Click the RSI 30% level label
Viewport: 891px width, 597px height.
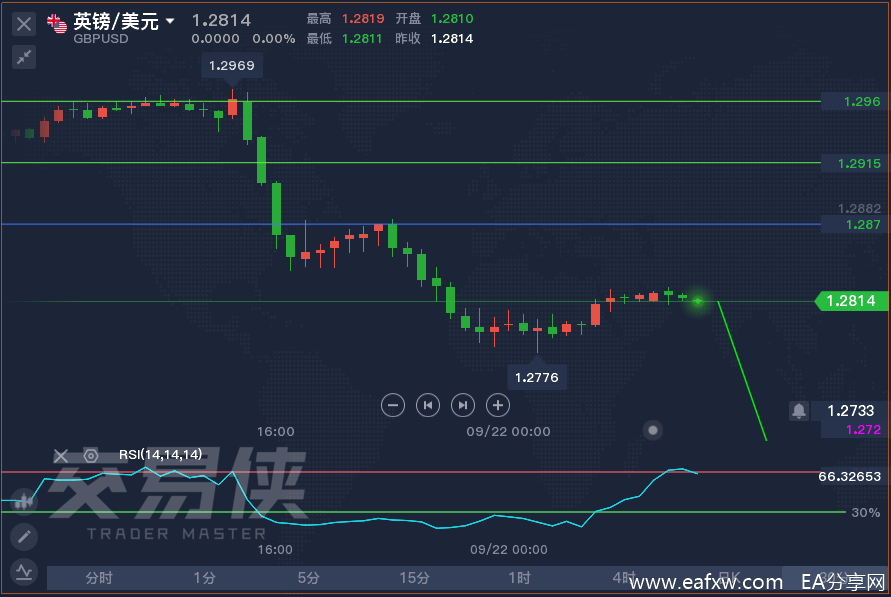click(x=865, y=512)
